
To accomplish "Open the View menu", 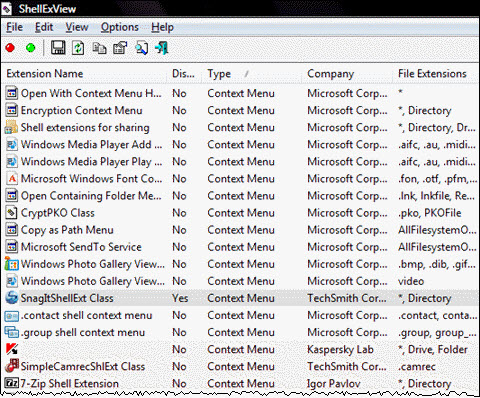I will click(77, 27).
